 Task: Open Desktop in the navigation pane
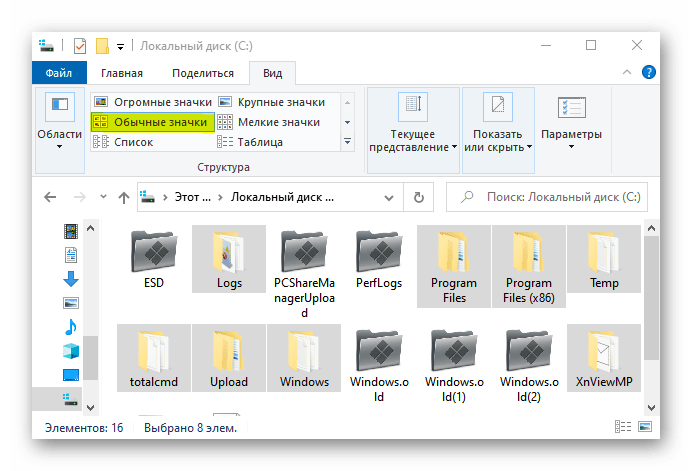(71, 375)
